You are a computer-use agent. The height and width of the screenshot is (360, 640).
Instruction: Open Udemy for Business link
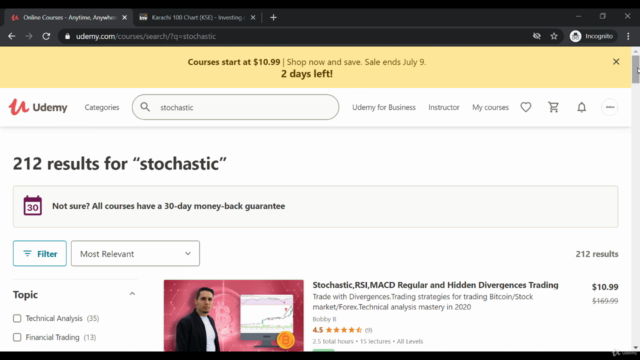click(384, 107)
